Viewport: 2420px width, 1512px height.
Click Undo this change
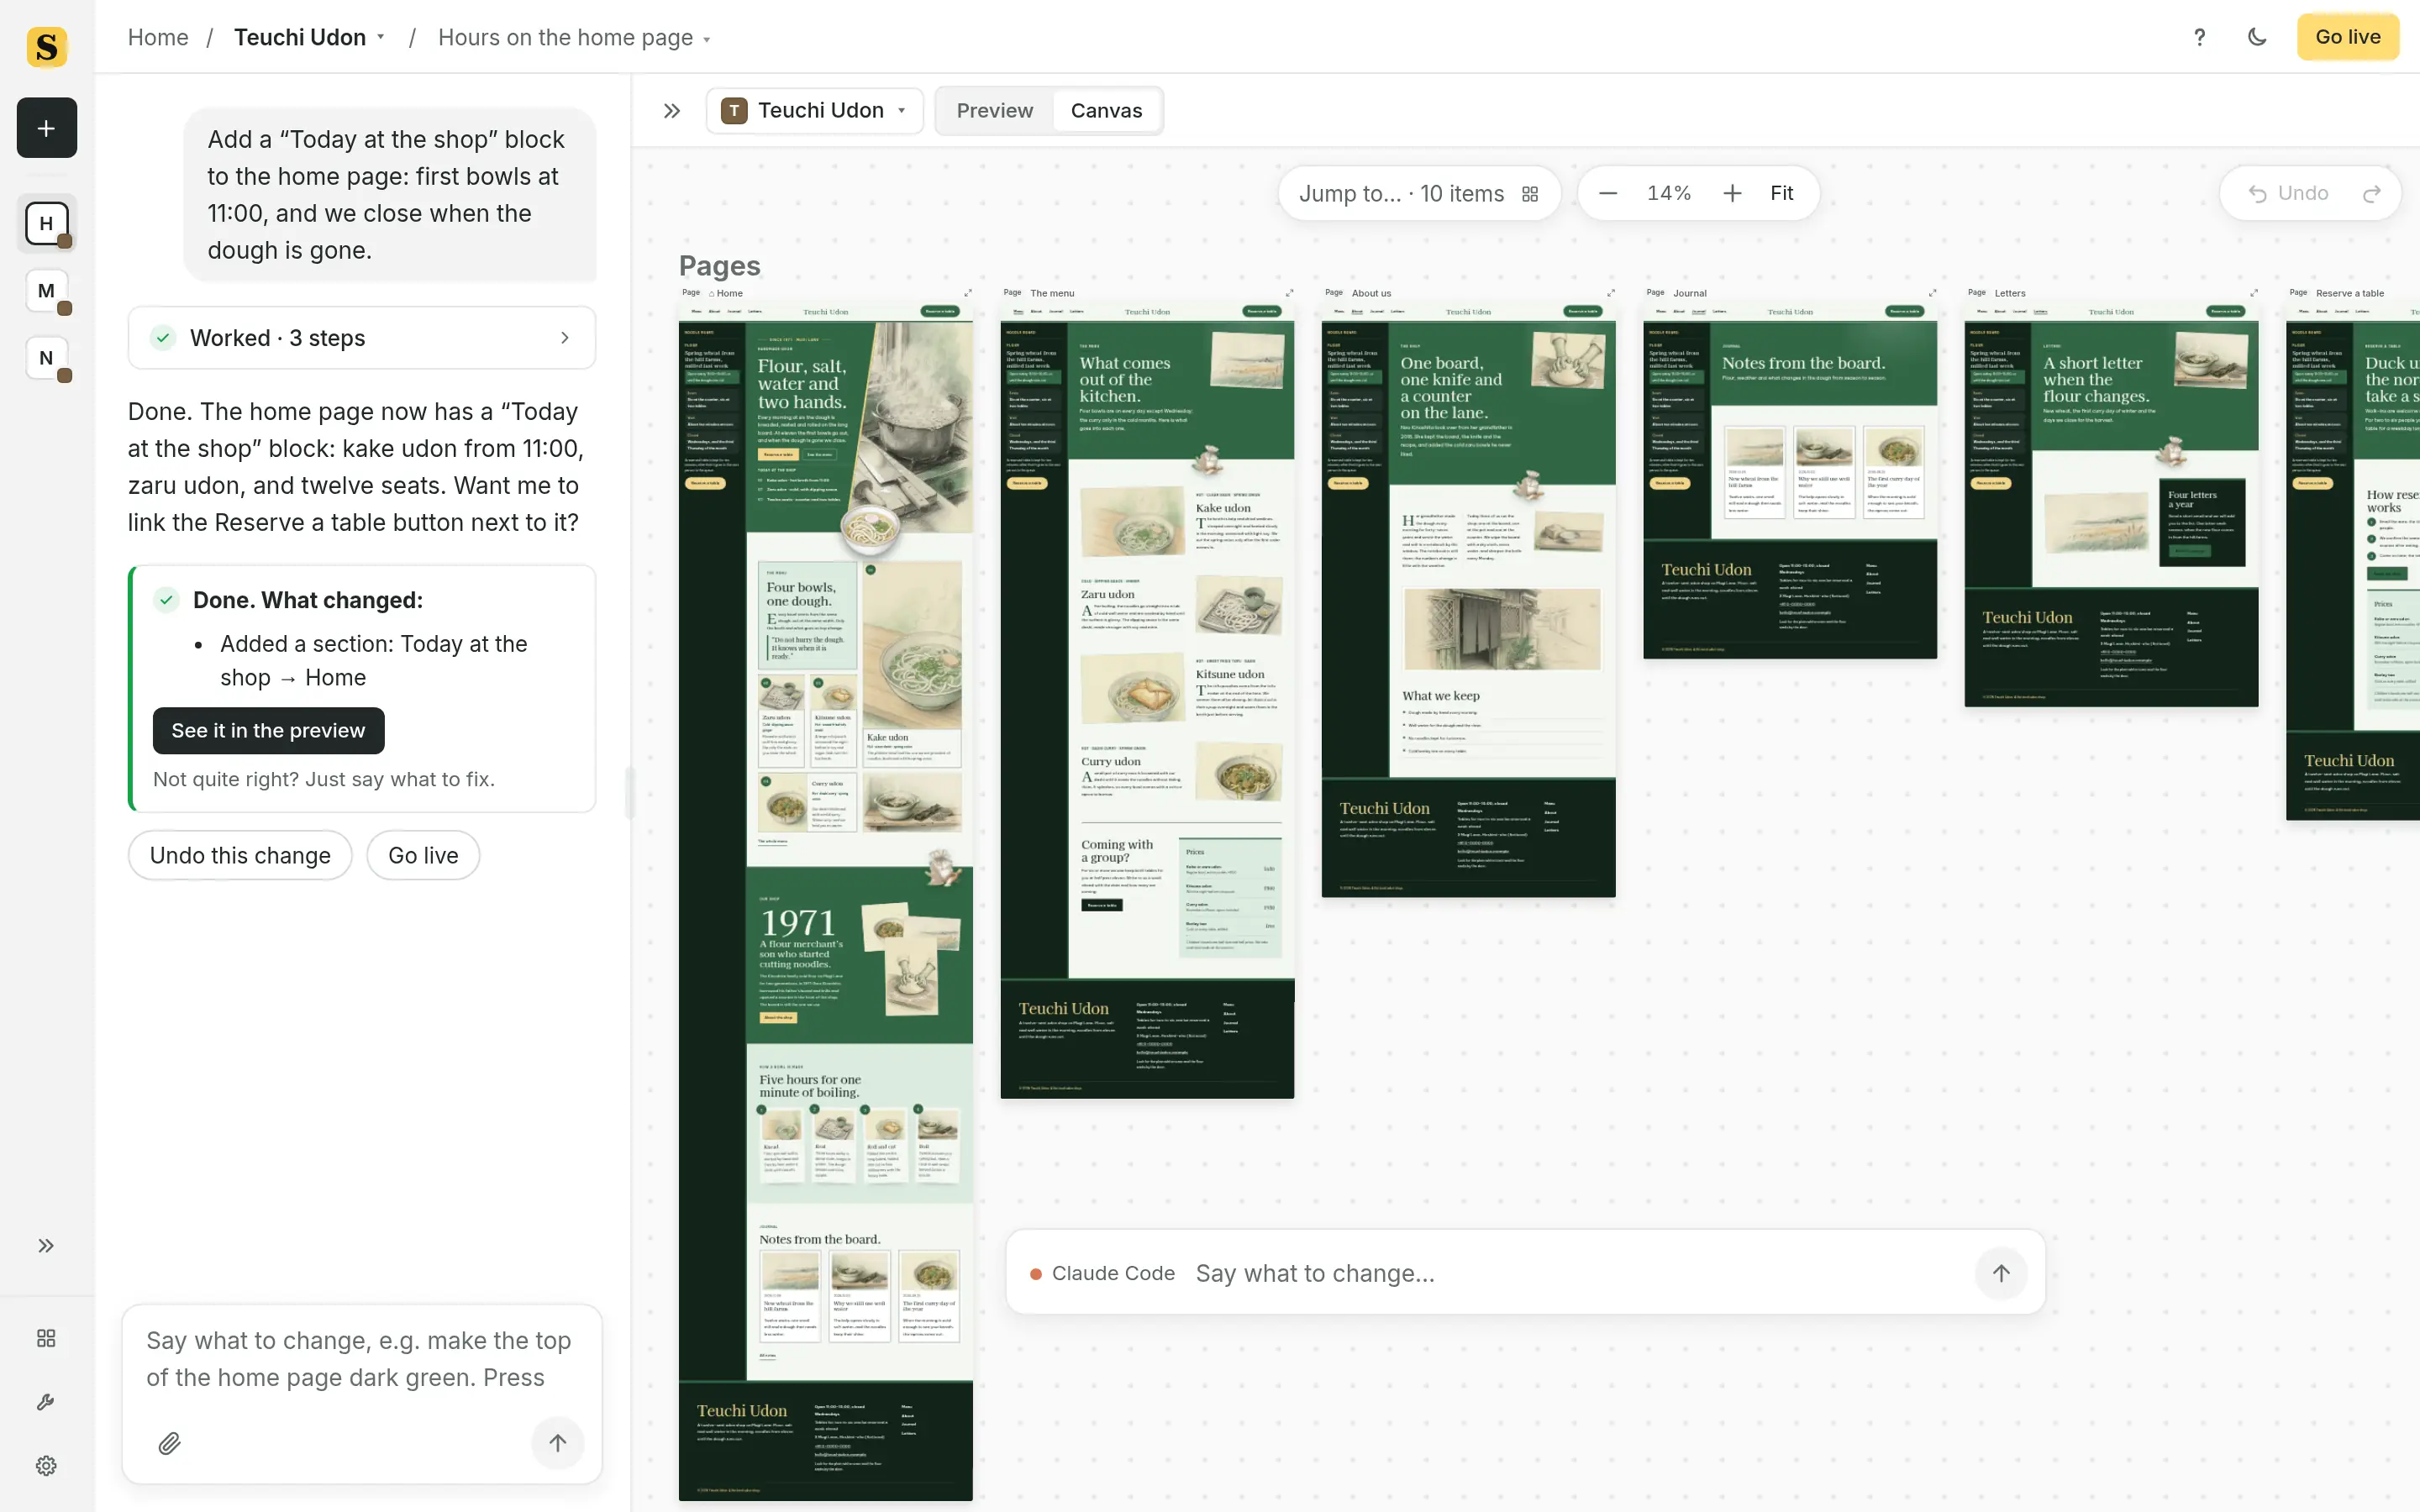coord(240,856)
